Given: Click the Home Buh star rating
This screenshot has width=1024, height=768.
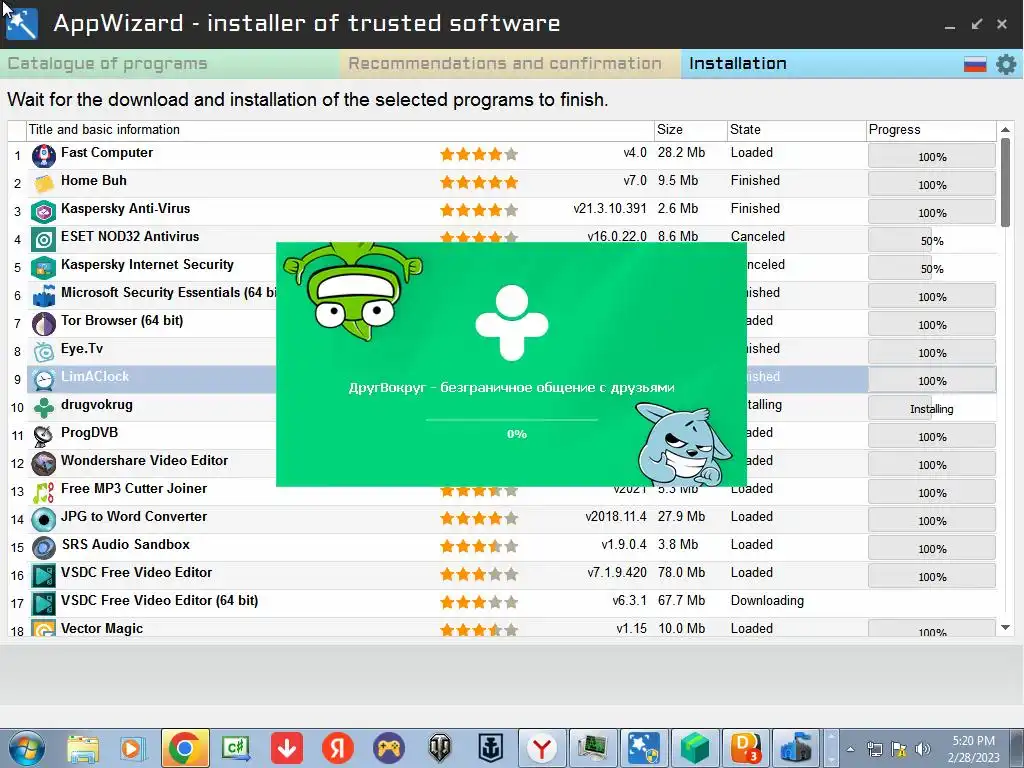Looking at the screenshot, I should [x=479, y=183].
